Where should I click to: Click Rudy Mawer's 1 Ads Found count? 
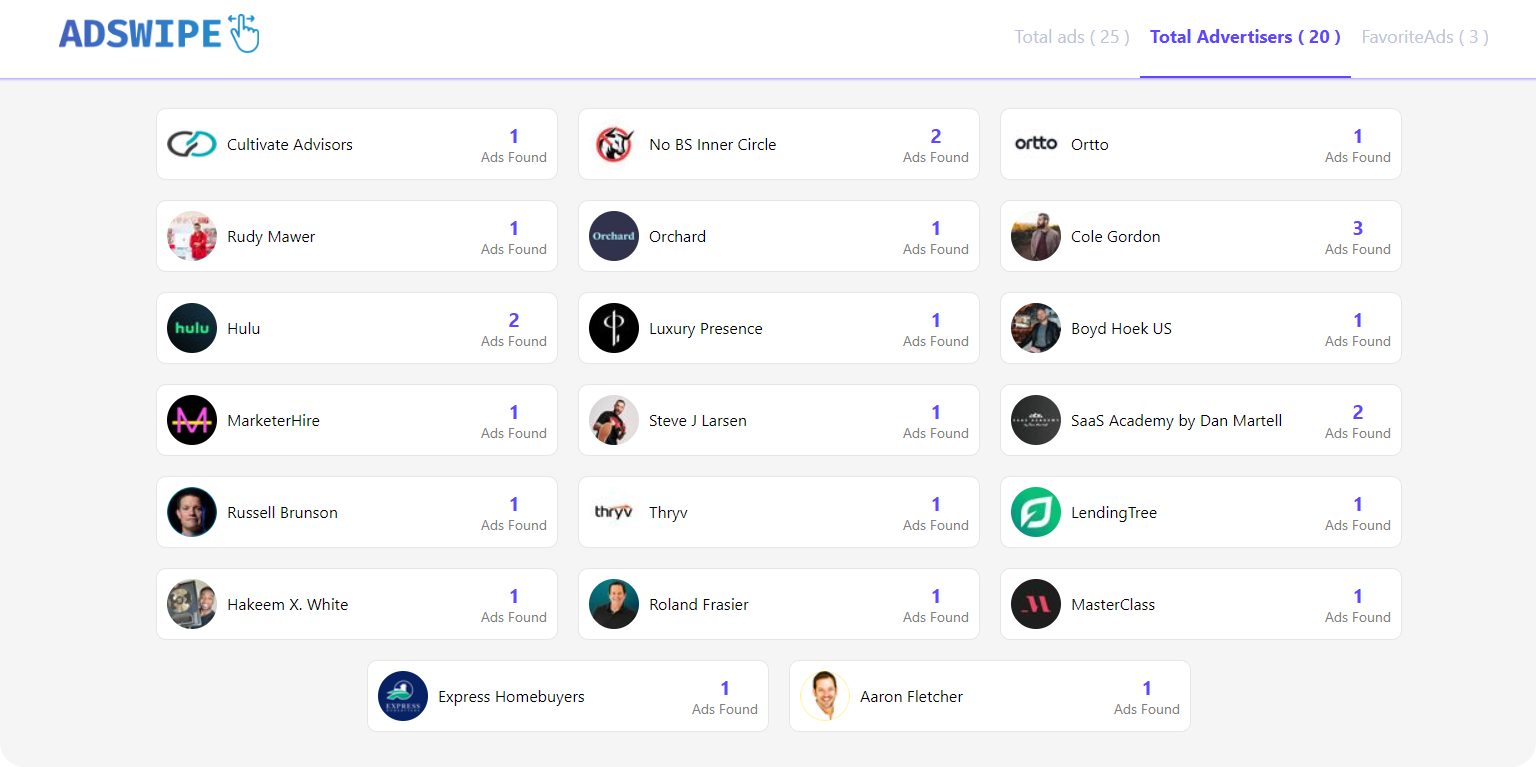pos(514,238)
